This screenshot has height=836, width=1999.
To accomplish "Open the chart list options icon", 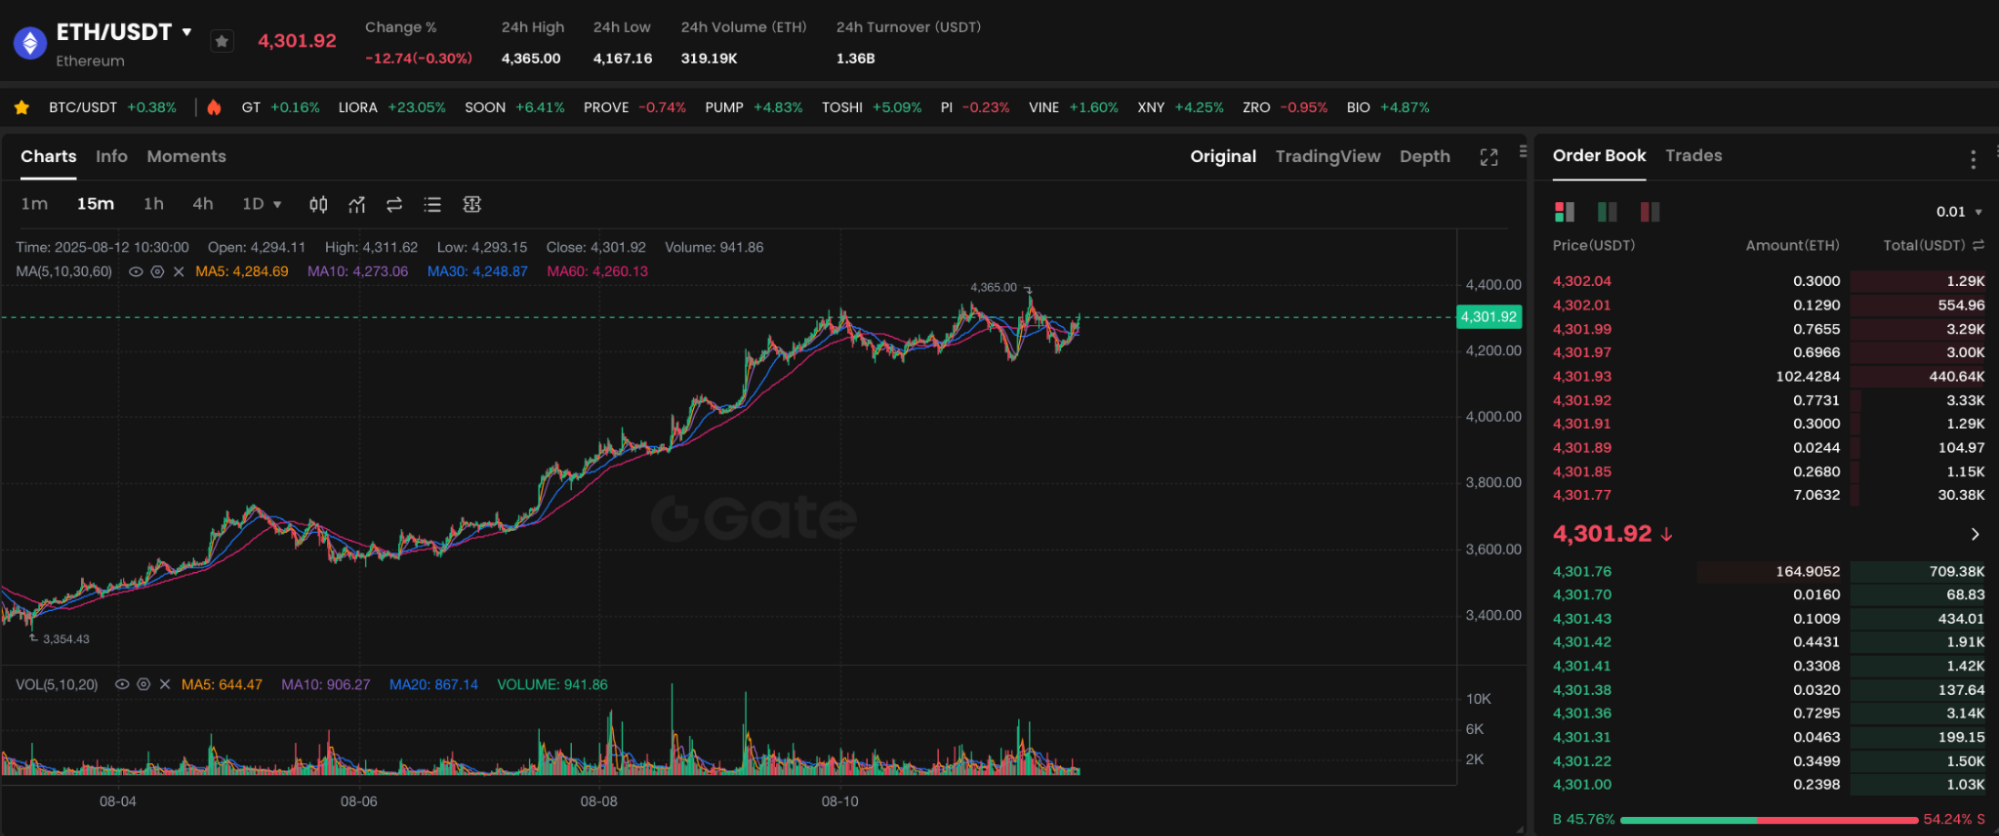I will pyautogui.click(x=432, y=204).
